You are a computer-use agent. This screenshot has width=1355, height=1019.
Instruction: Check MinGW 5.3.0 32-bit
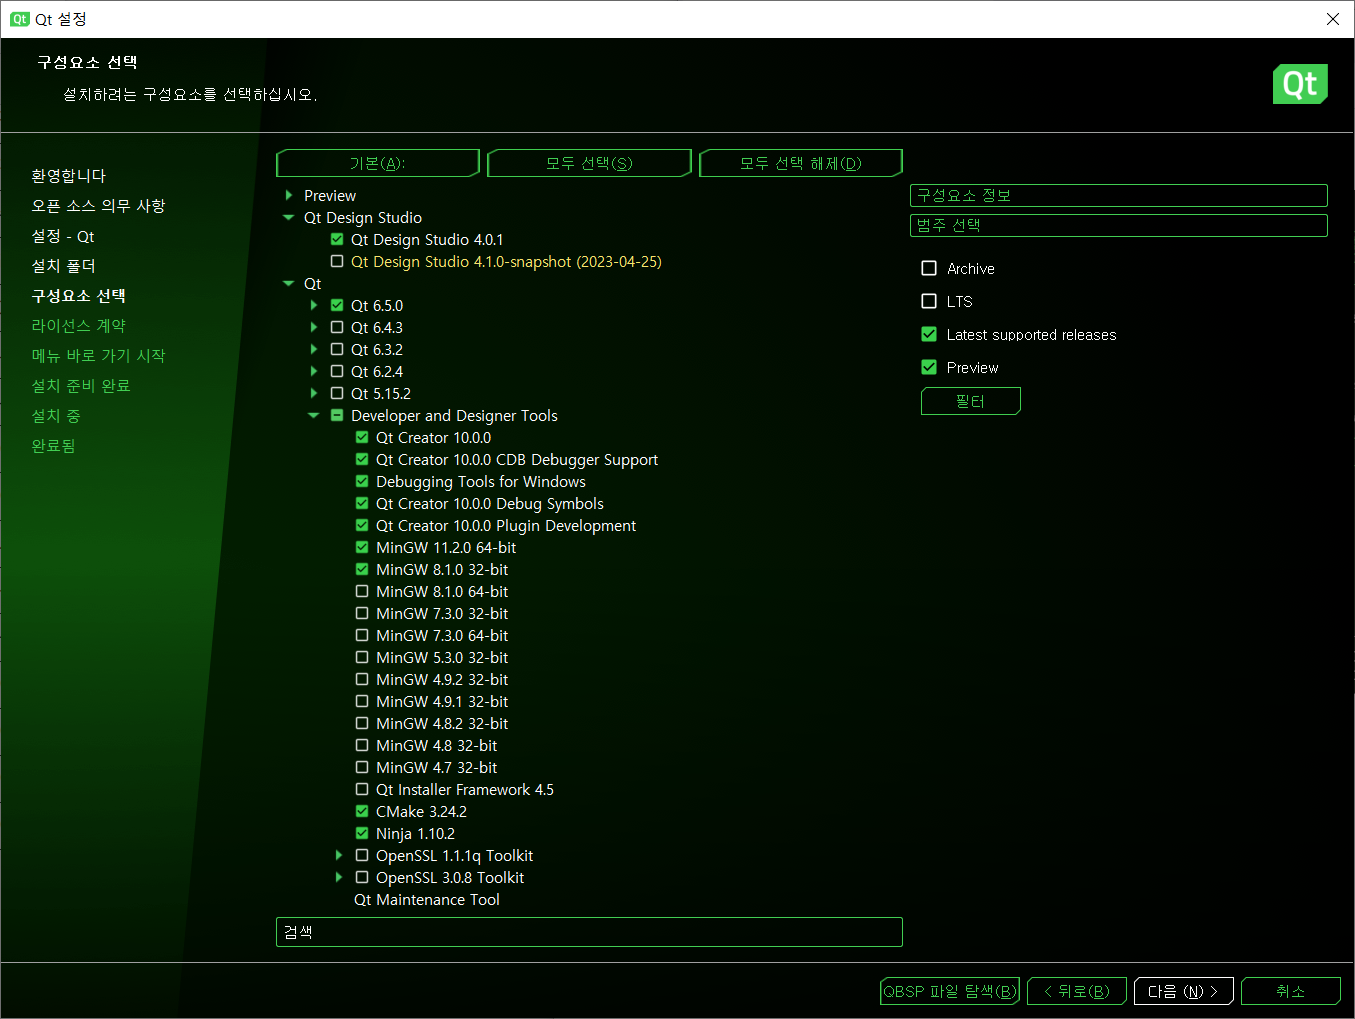coord(362,658)
